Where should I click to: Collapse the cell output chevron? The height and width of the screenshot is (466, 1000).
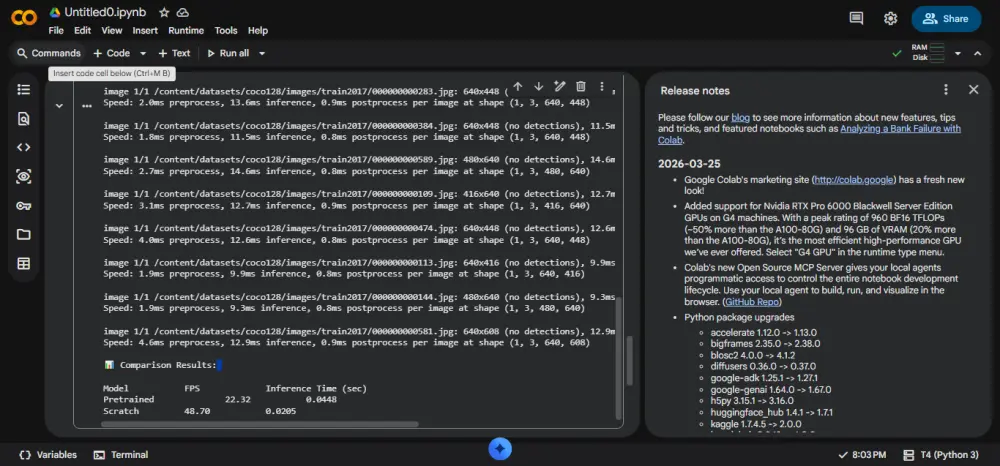[x=59, y=106]
